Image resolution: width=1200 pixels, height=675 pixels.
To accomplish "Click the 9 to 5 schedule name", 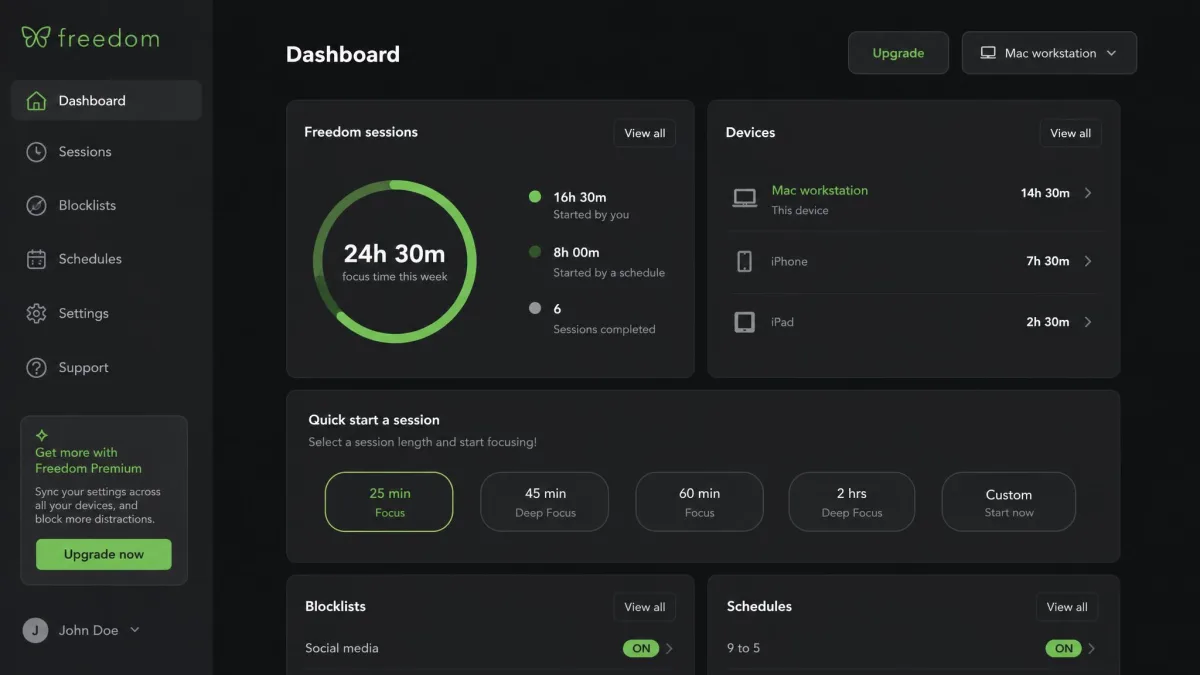I will point(743,648).
